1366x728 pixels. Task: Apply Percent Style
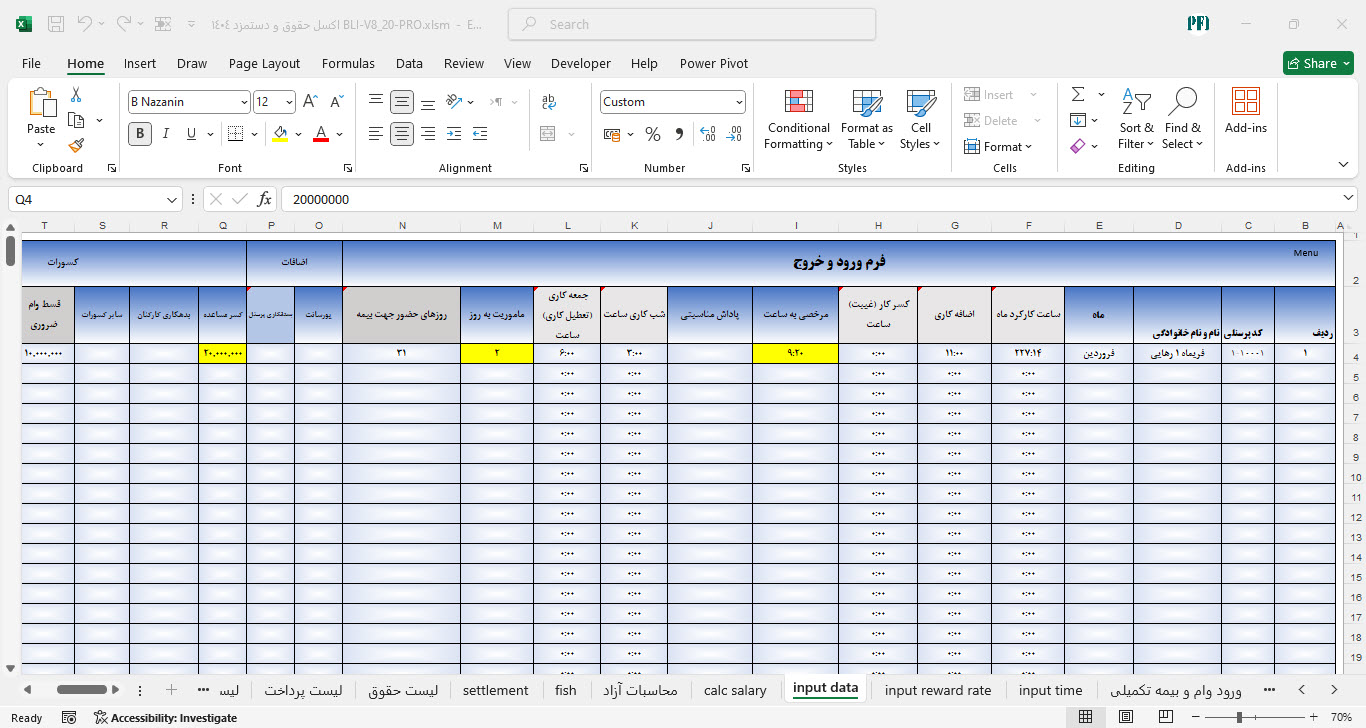[653, 134]
